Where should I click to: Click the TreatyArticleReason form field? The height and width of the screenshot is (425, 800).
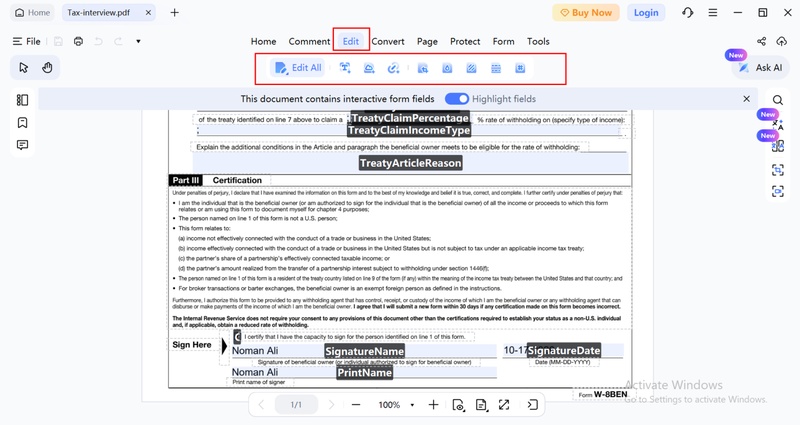(x=411, y=163)
